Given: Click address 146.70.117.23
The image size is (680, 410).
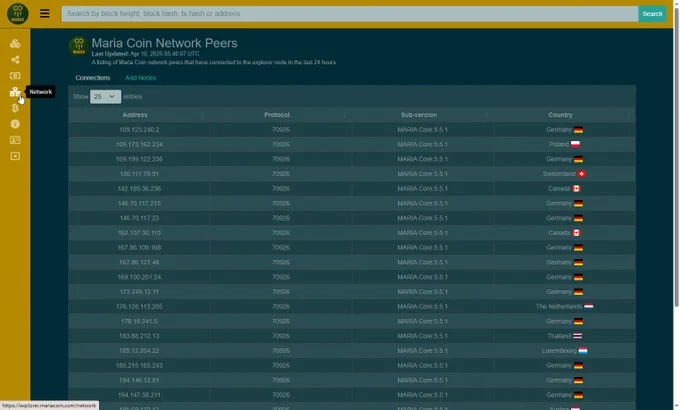Looking at the screenshot, I should click(139, 218).
